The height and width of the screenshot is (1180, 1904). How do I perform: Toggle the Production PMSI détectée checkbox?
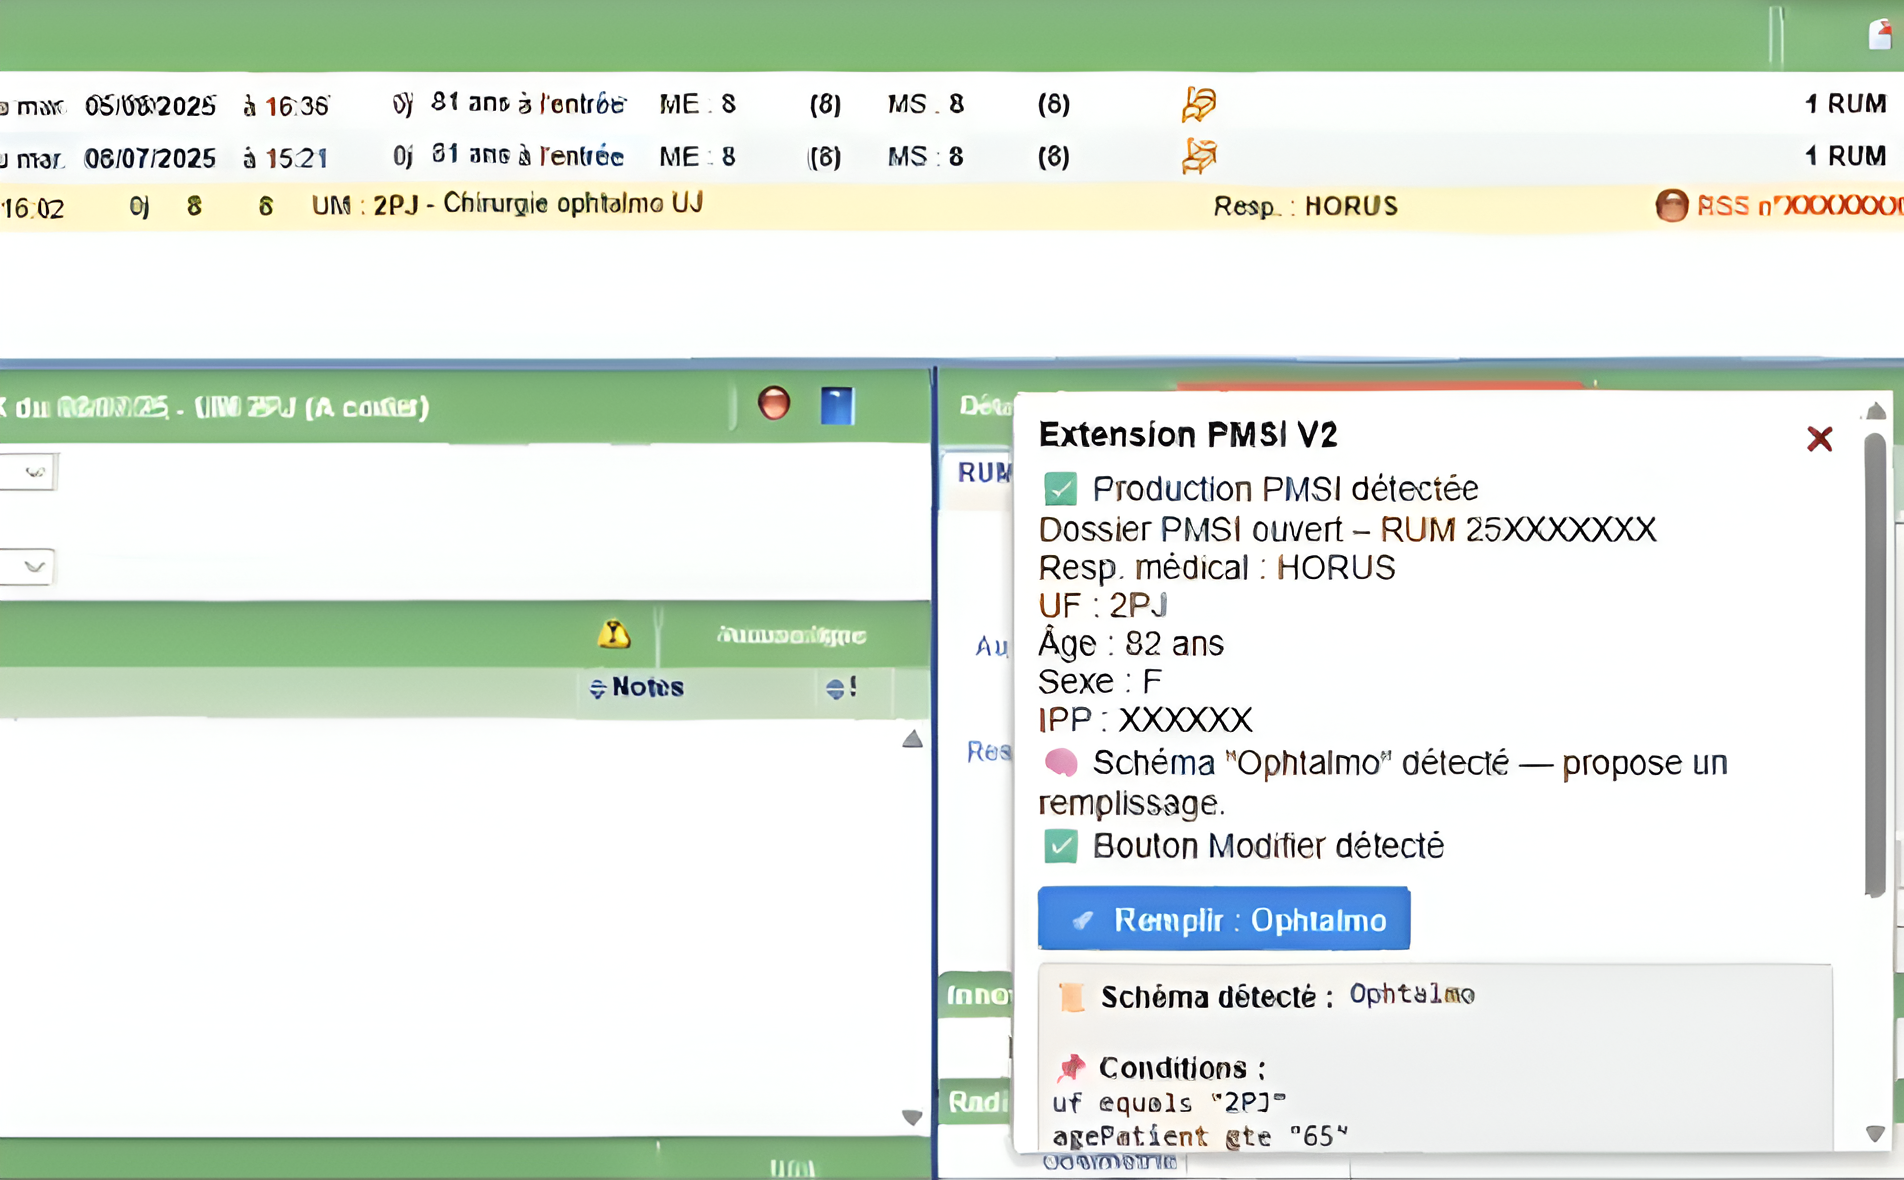point(1061,489)
